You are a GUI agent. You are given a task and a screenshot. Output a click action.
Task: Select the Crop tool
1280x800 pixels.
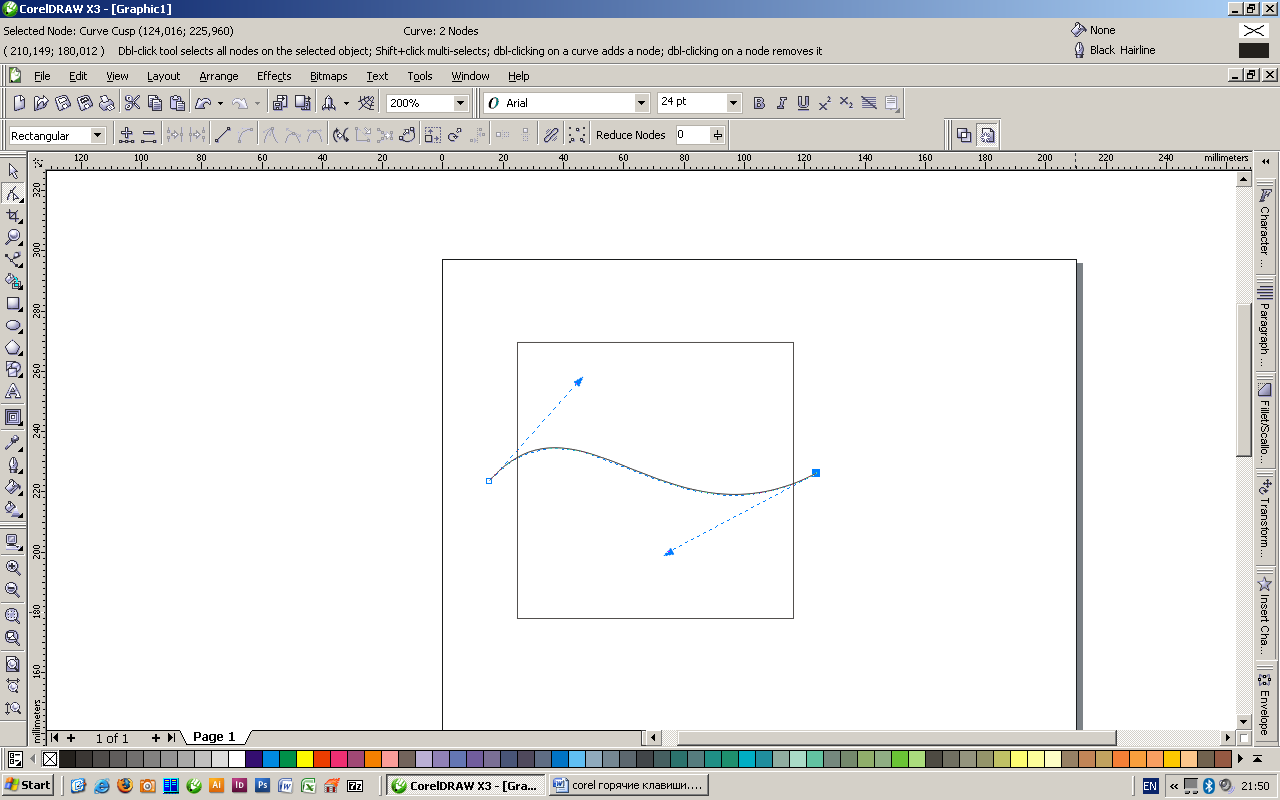(x=13, y=215)
